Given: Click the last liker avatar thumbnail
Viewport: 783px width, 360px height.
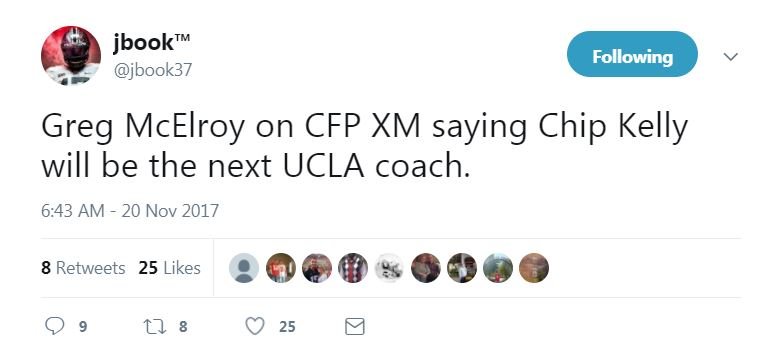Looking at the screenshot, I should [534, 268].
